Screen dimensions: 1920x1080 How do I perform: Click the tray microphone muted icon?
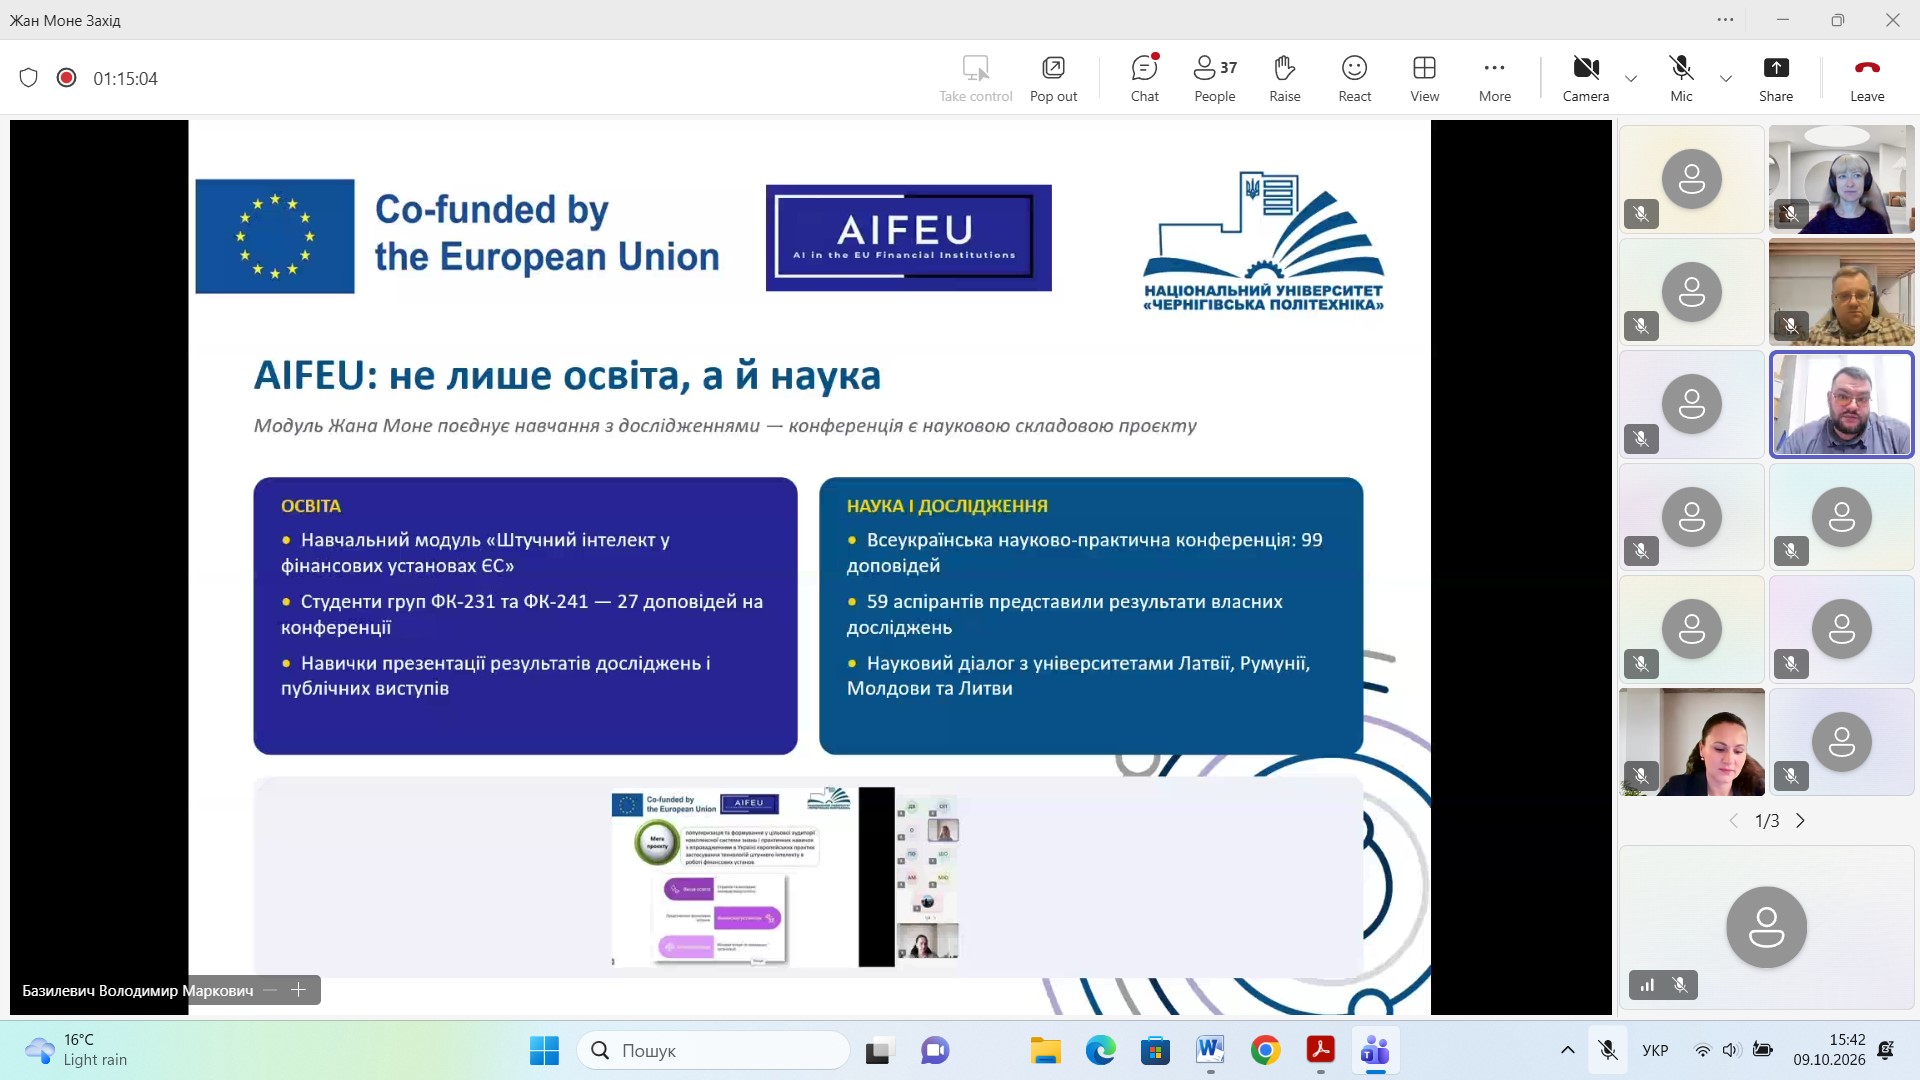[x=1608, y=1050]
